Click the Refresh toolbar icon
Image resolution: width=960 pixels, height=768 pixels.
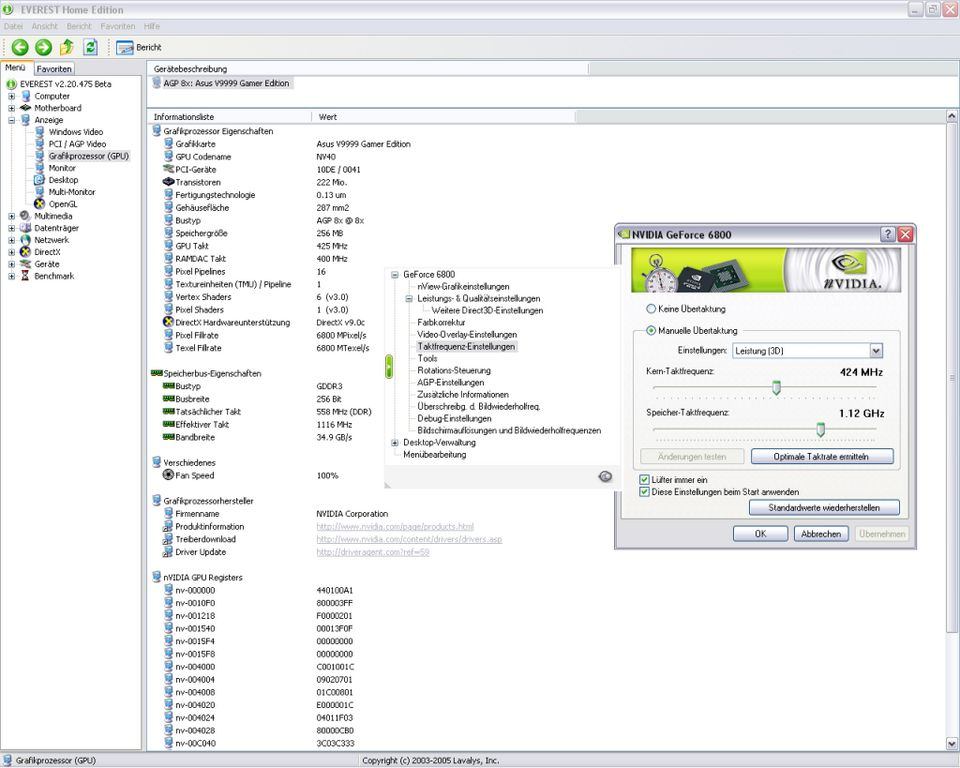click(91, 47)
